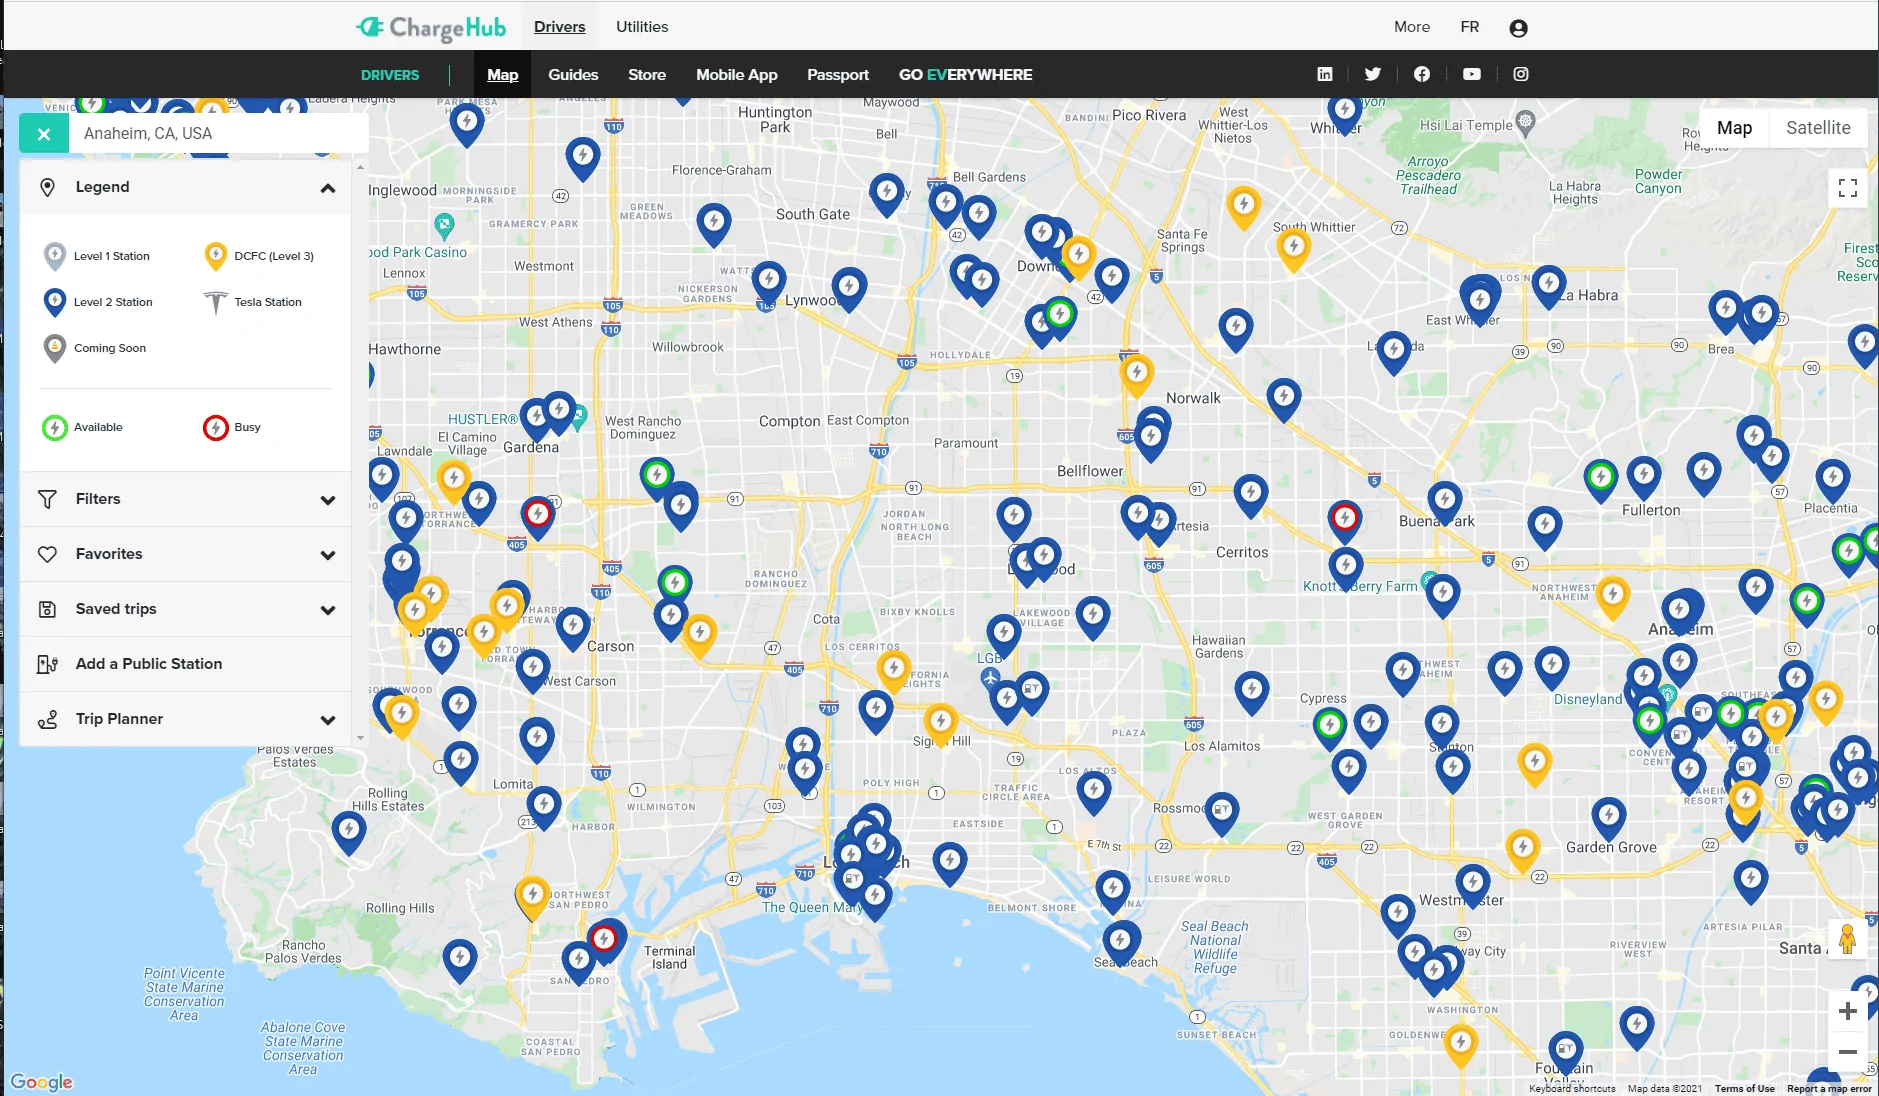Zoom in the map with plus button
Viewport: 1879px width, 1096px height.
1848,1011
